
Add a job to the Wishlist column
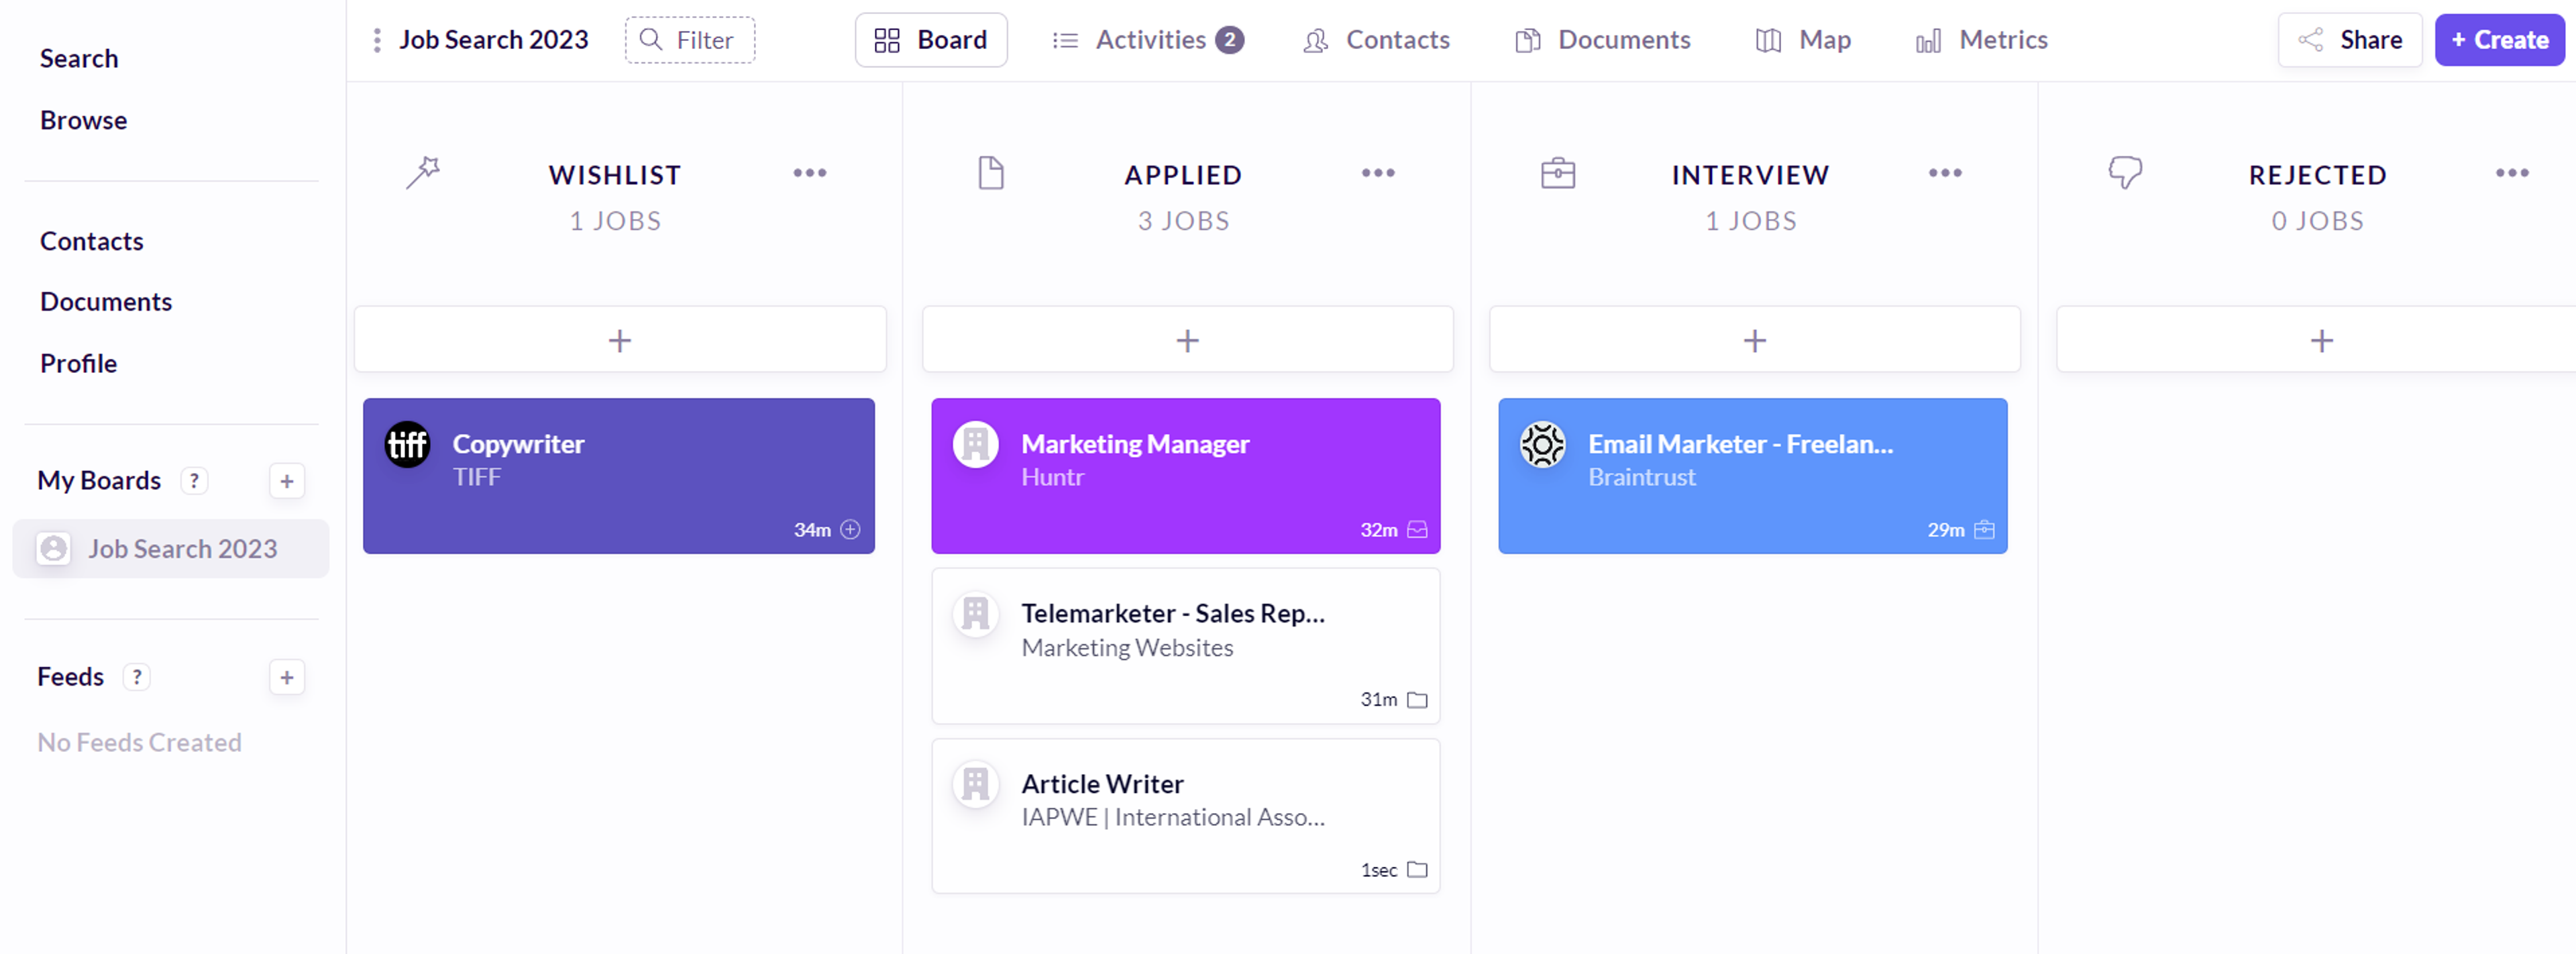point(620,340)
